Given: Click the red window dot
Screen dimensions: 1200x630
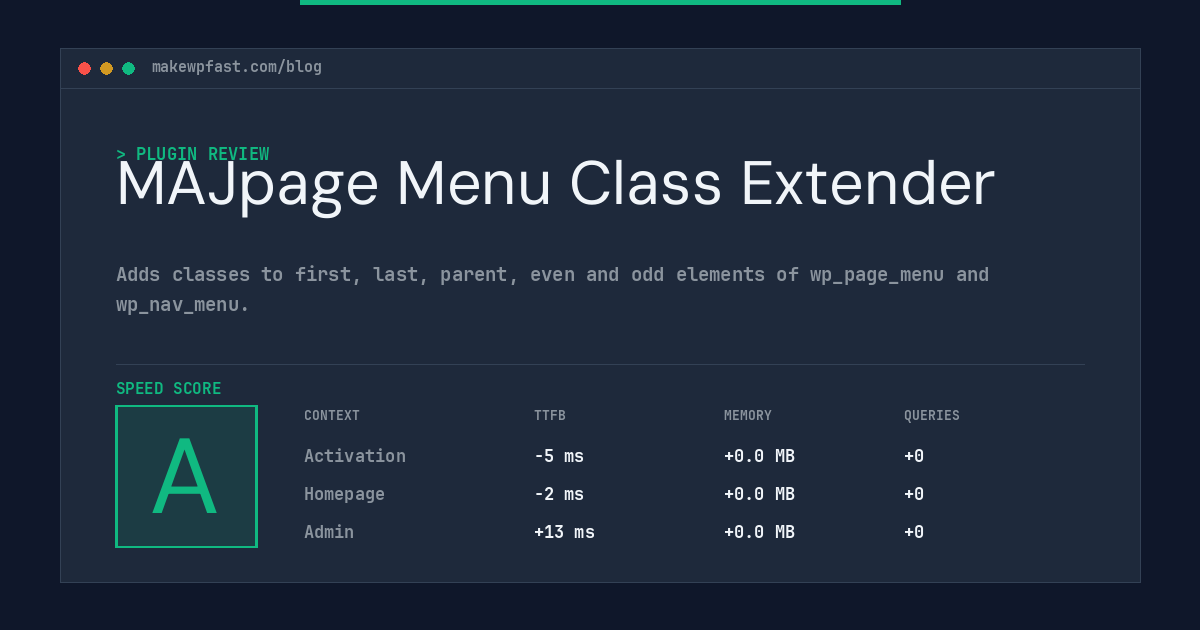Looking at the screenshot, I should (x=85, y=68).
